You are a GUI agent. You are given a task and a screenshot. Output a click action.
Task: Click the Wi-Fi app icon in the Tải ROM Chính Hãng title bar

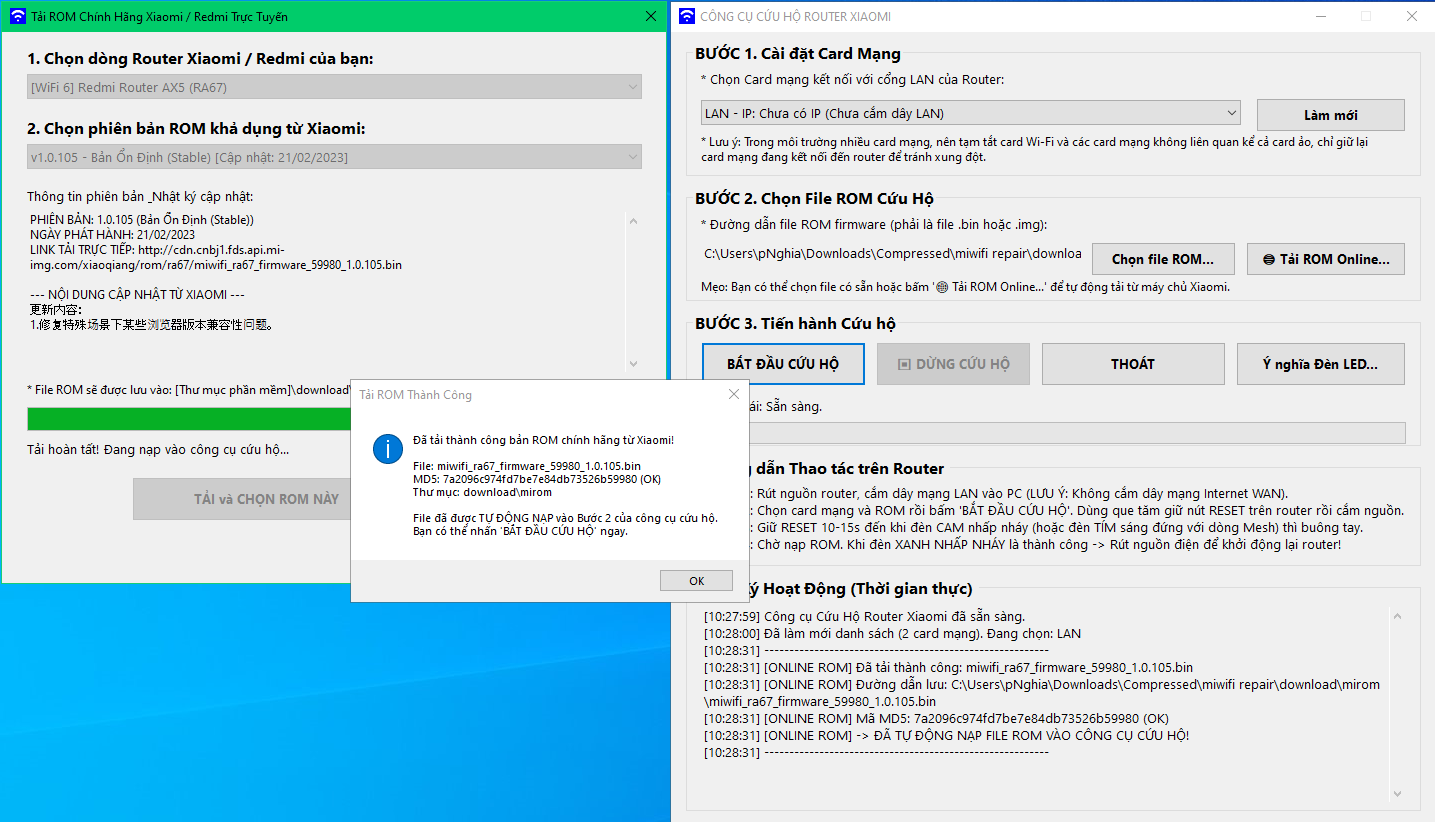(x=17, y=17)
